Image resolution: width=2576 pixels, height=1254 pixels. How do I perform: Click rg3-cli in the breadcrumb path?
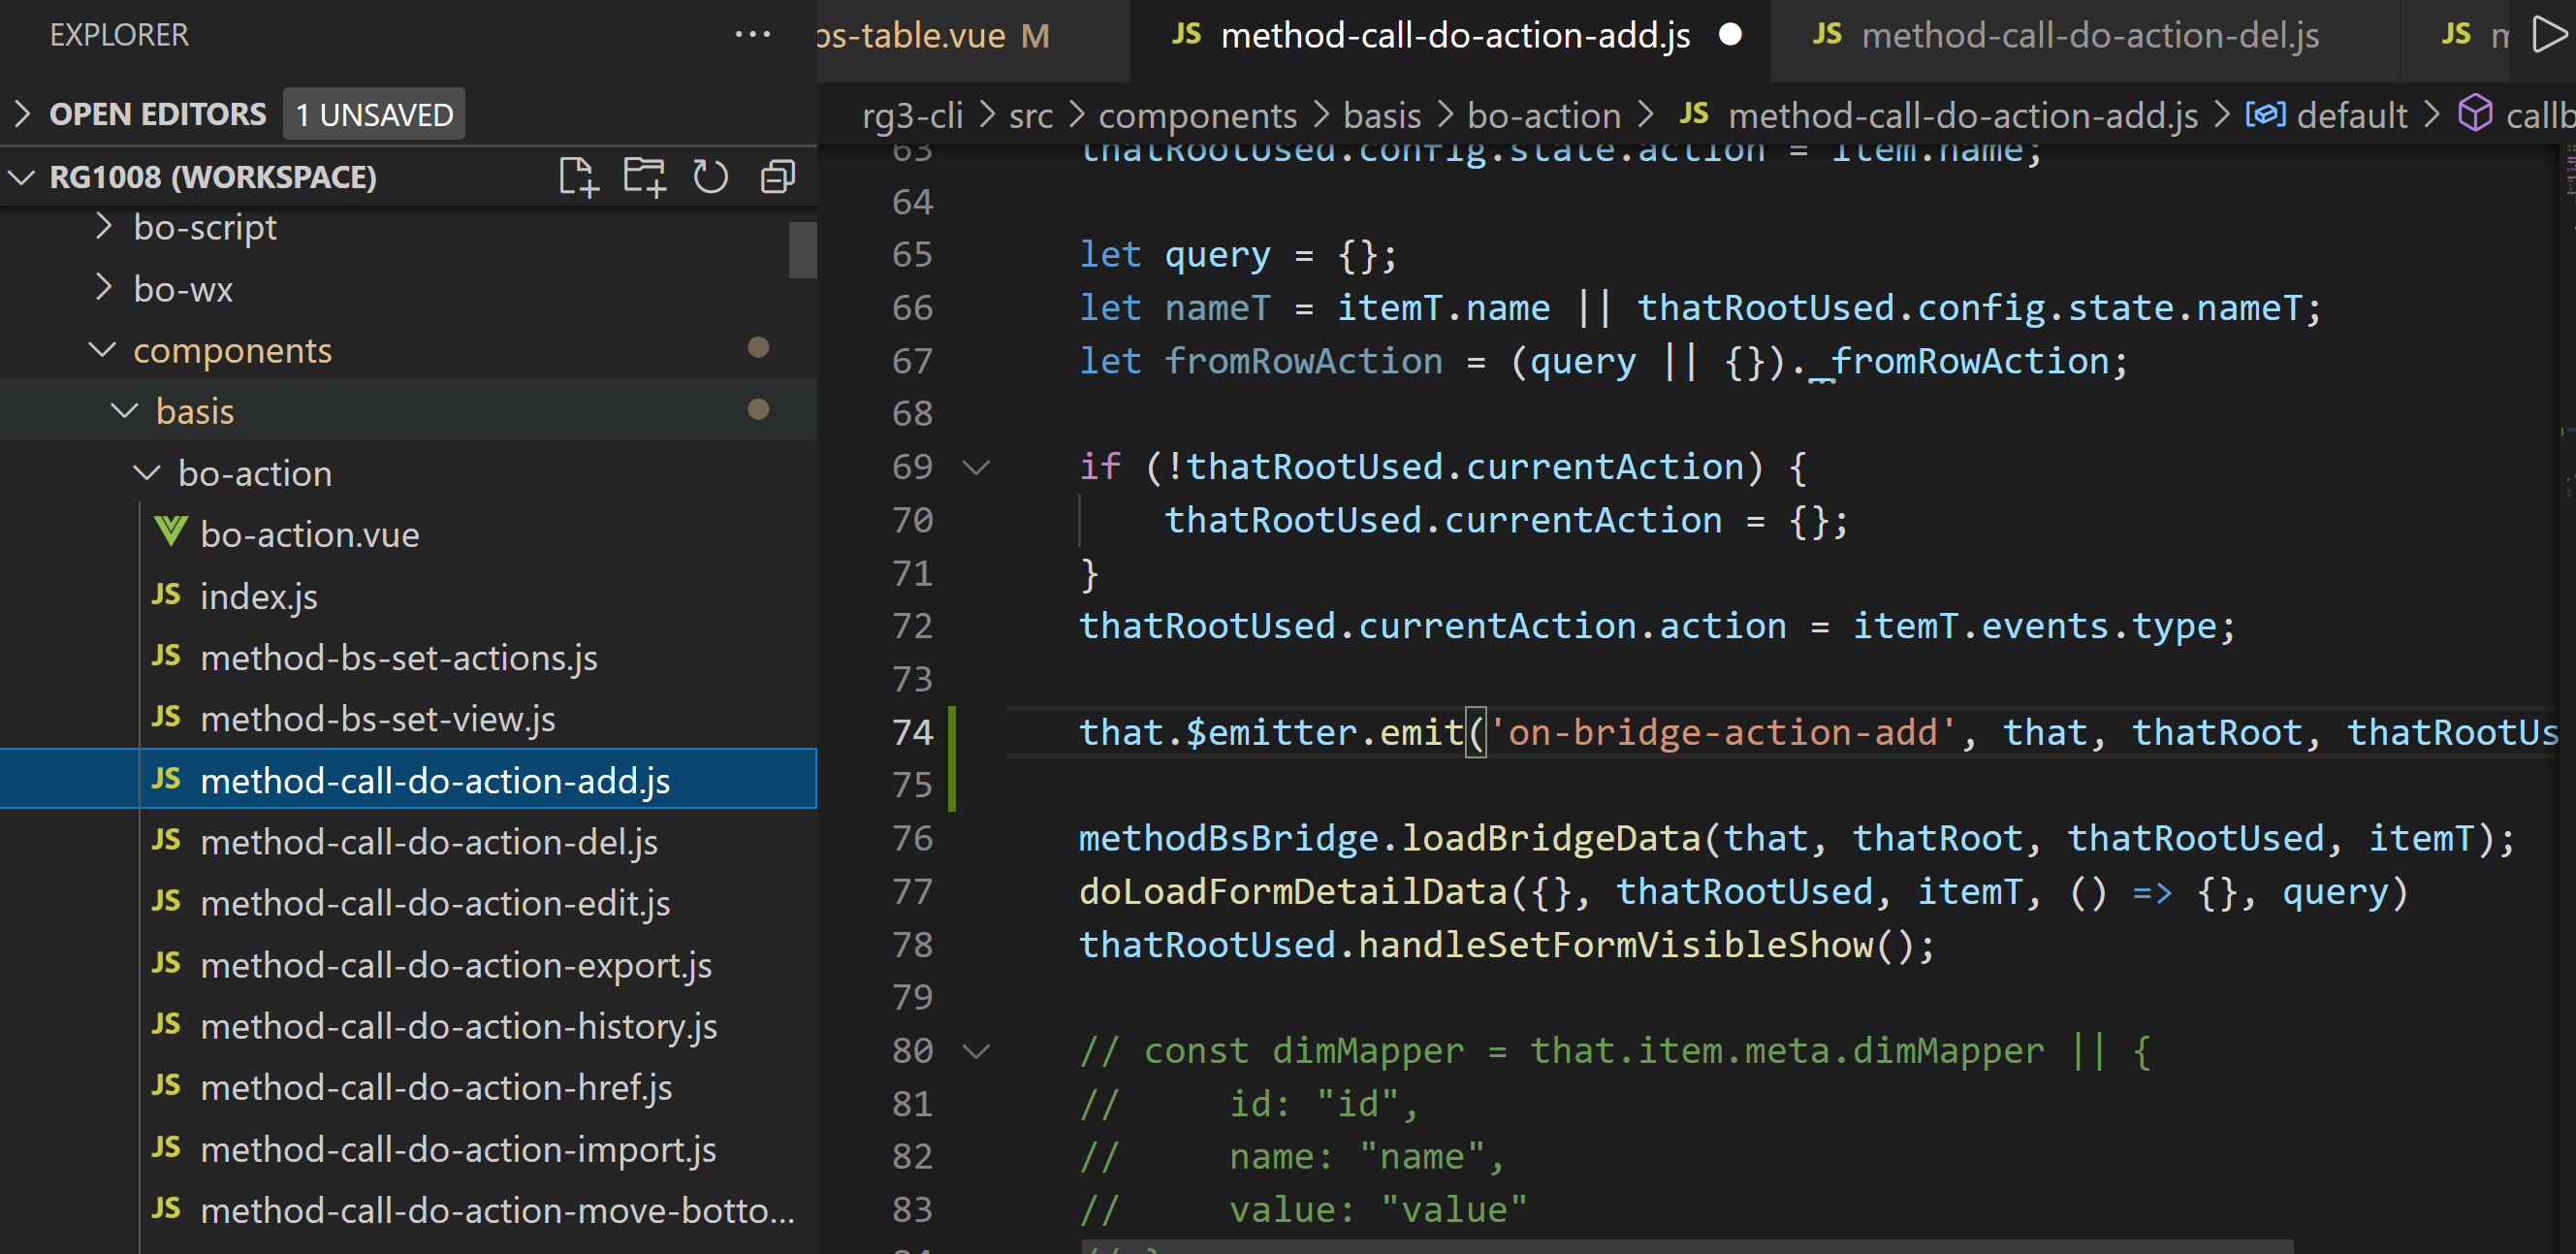[x=912, y=116]
